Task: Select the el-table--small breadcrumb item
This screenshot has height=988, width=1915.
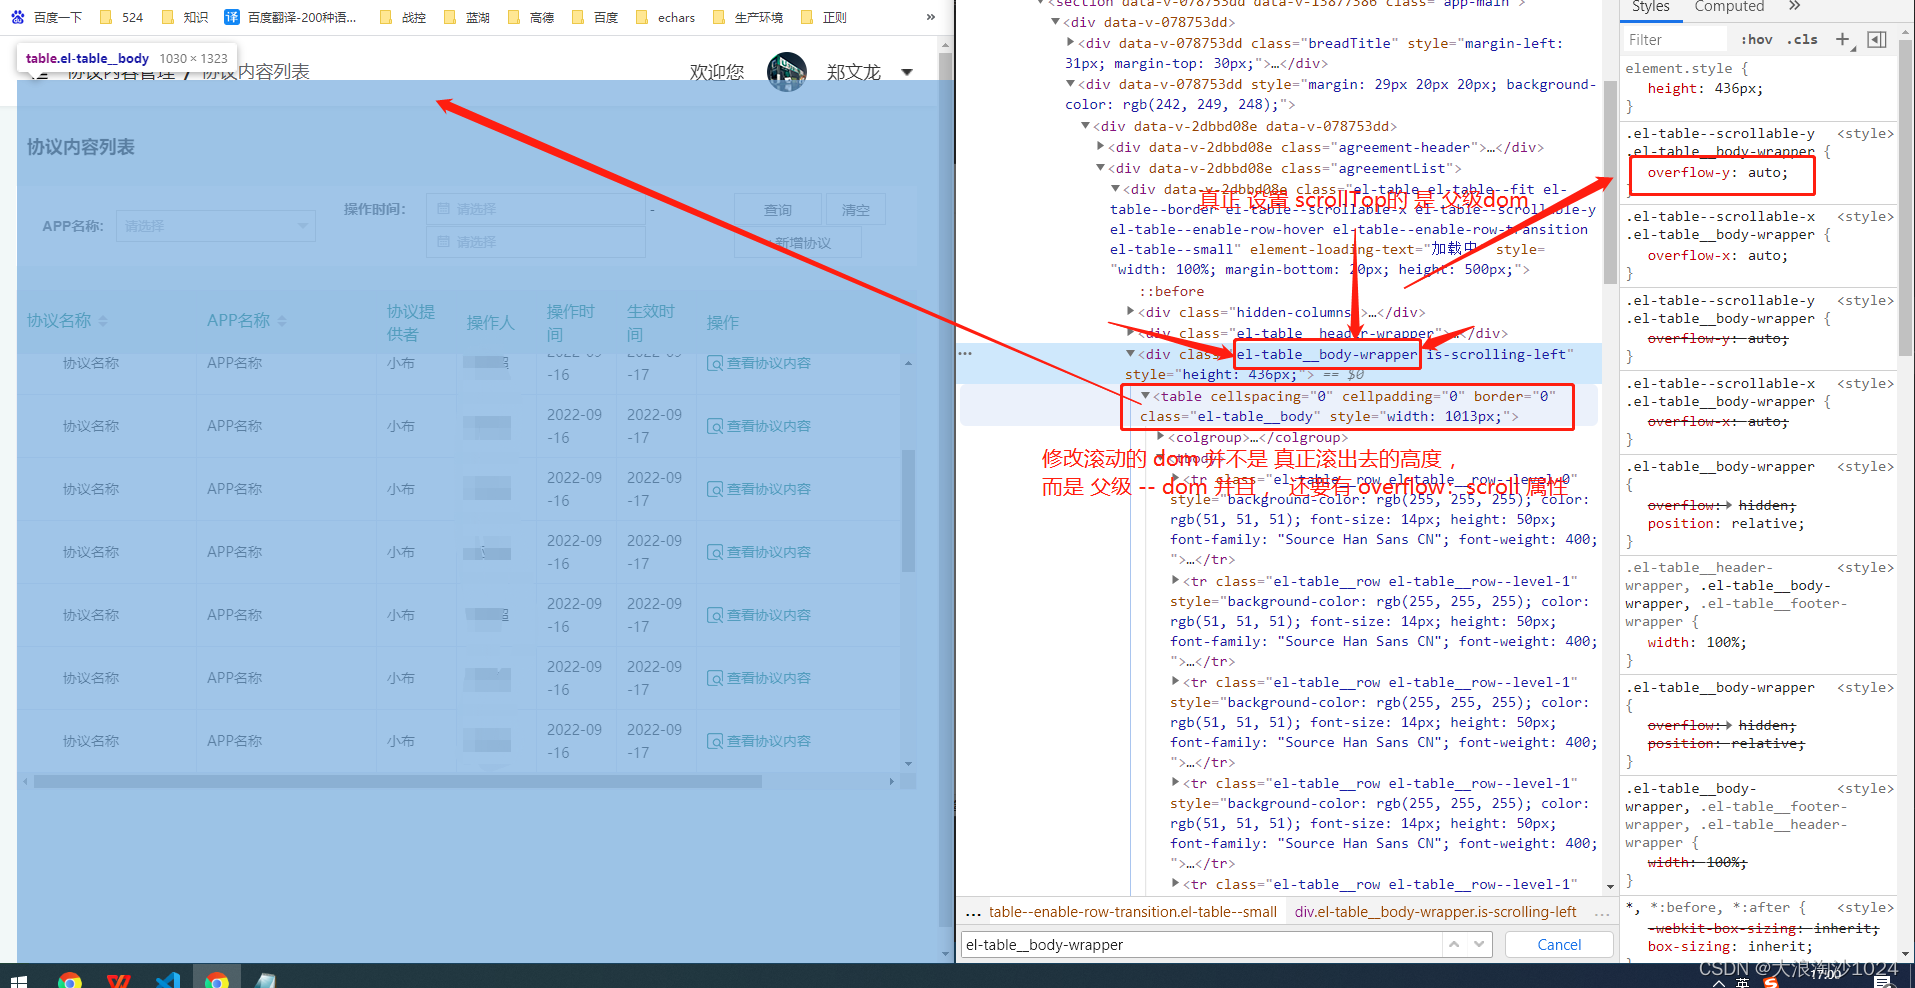Action: click(1133, 912)
